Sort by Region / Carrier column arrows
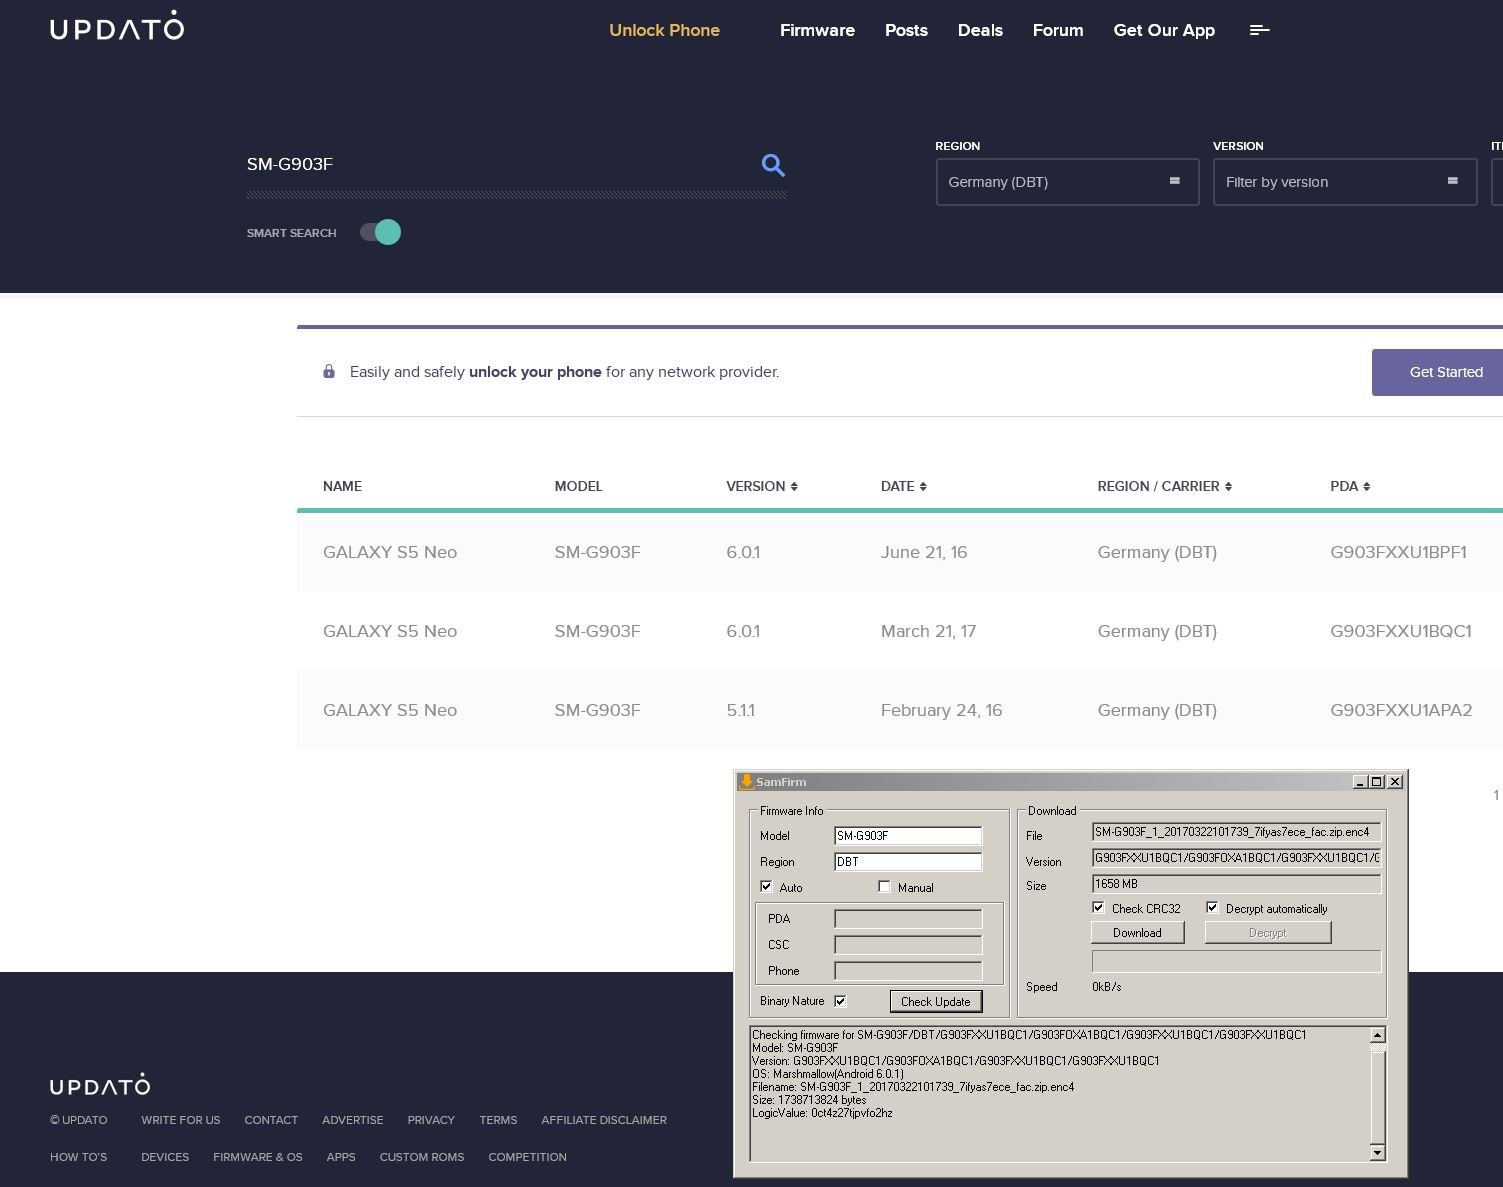Viewport: 1503px width, 1187px height. pos(1228,487)
